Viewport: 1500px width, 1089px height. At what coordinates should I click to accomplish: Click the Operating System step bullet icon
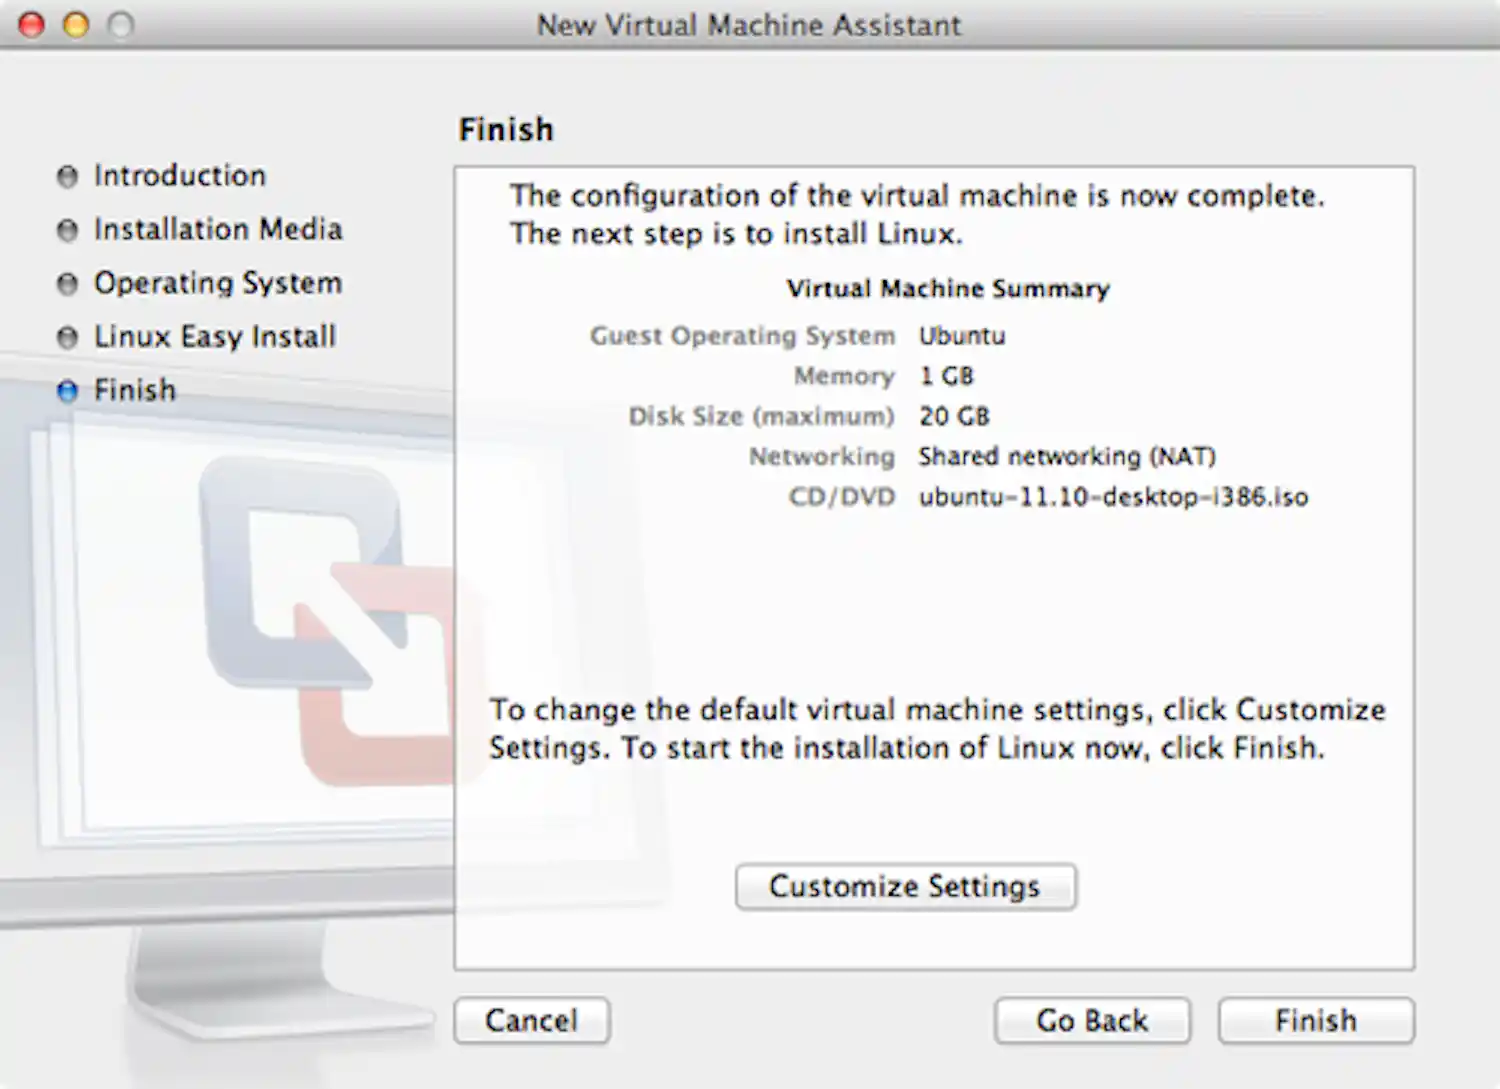click(x=67, y=284)
